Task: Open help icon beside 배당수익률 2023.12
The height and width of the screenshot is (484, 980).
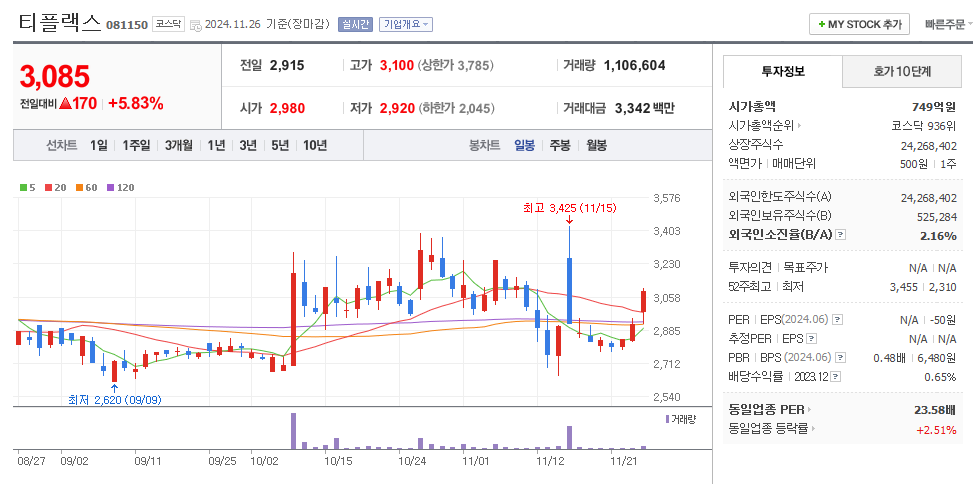Action: [836, 377]
